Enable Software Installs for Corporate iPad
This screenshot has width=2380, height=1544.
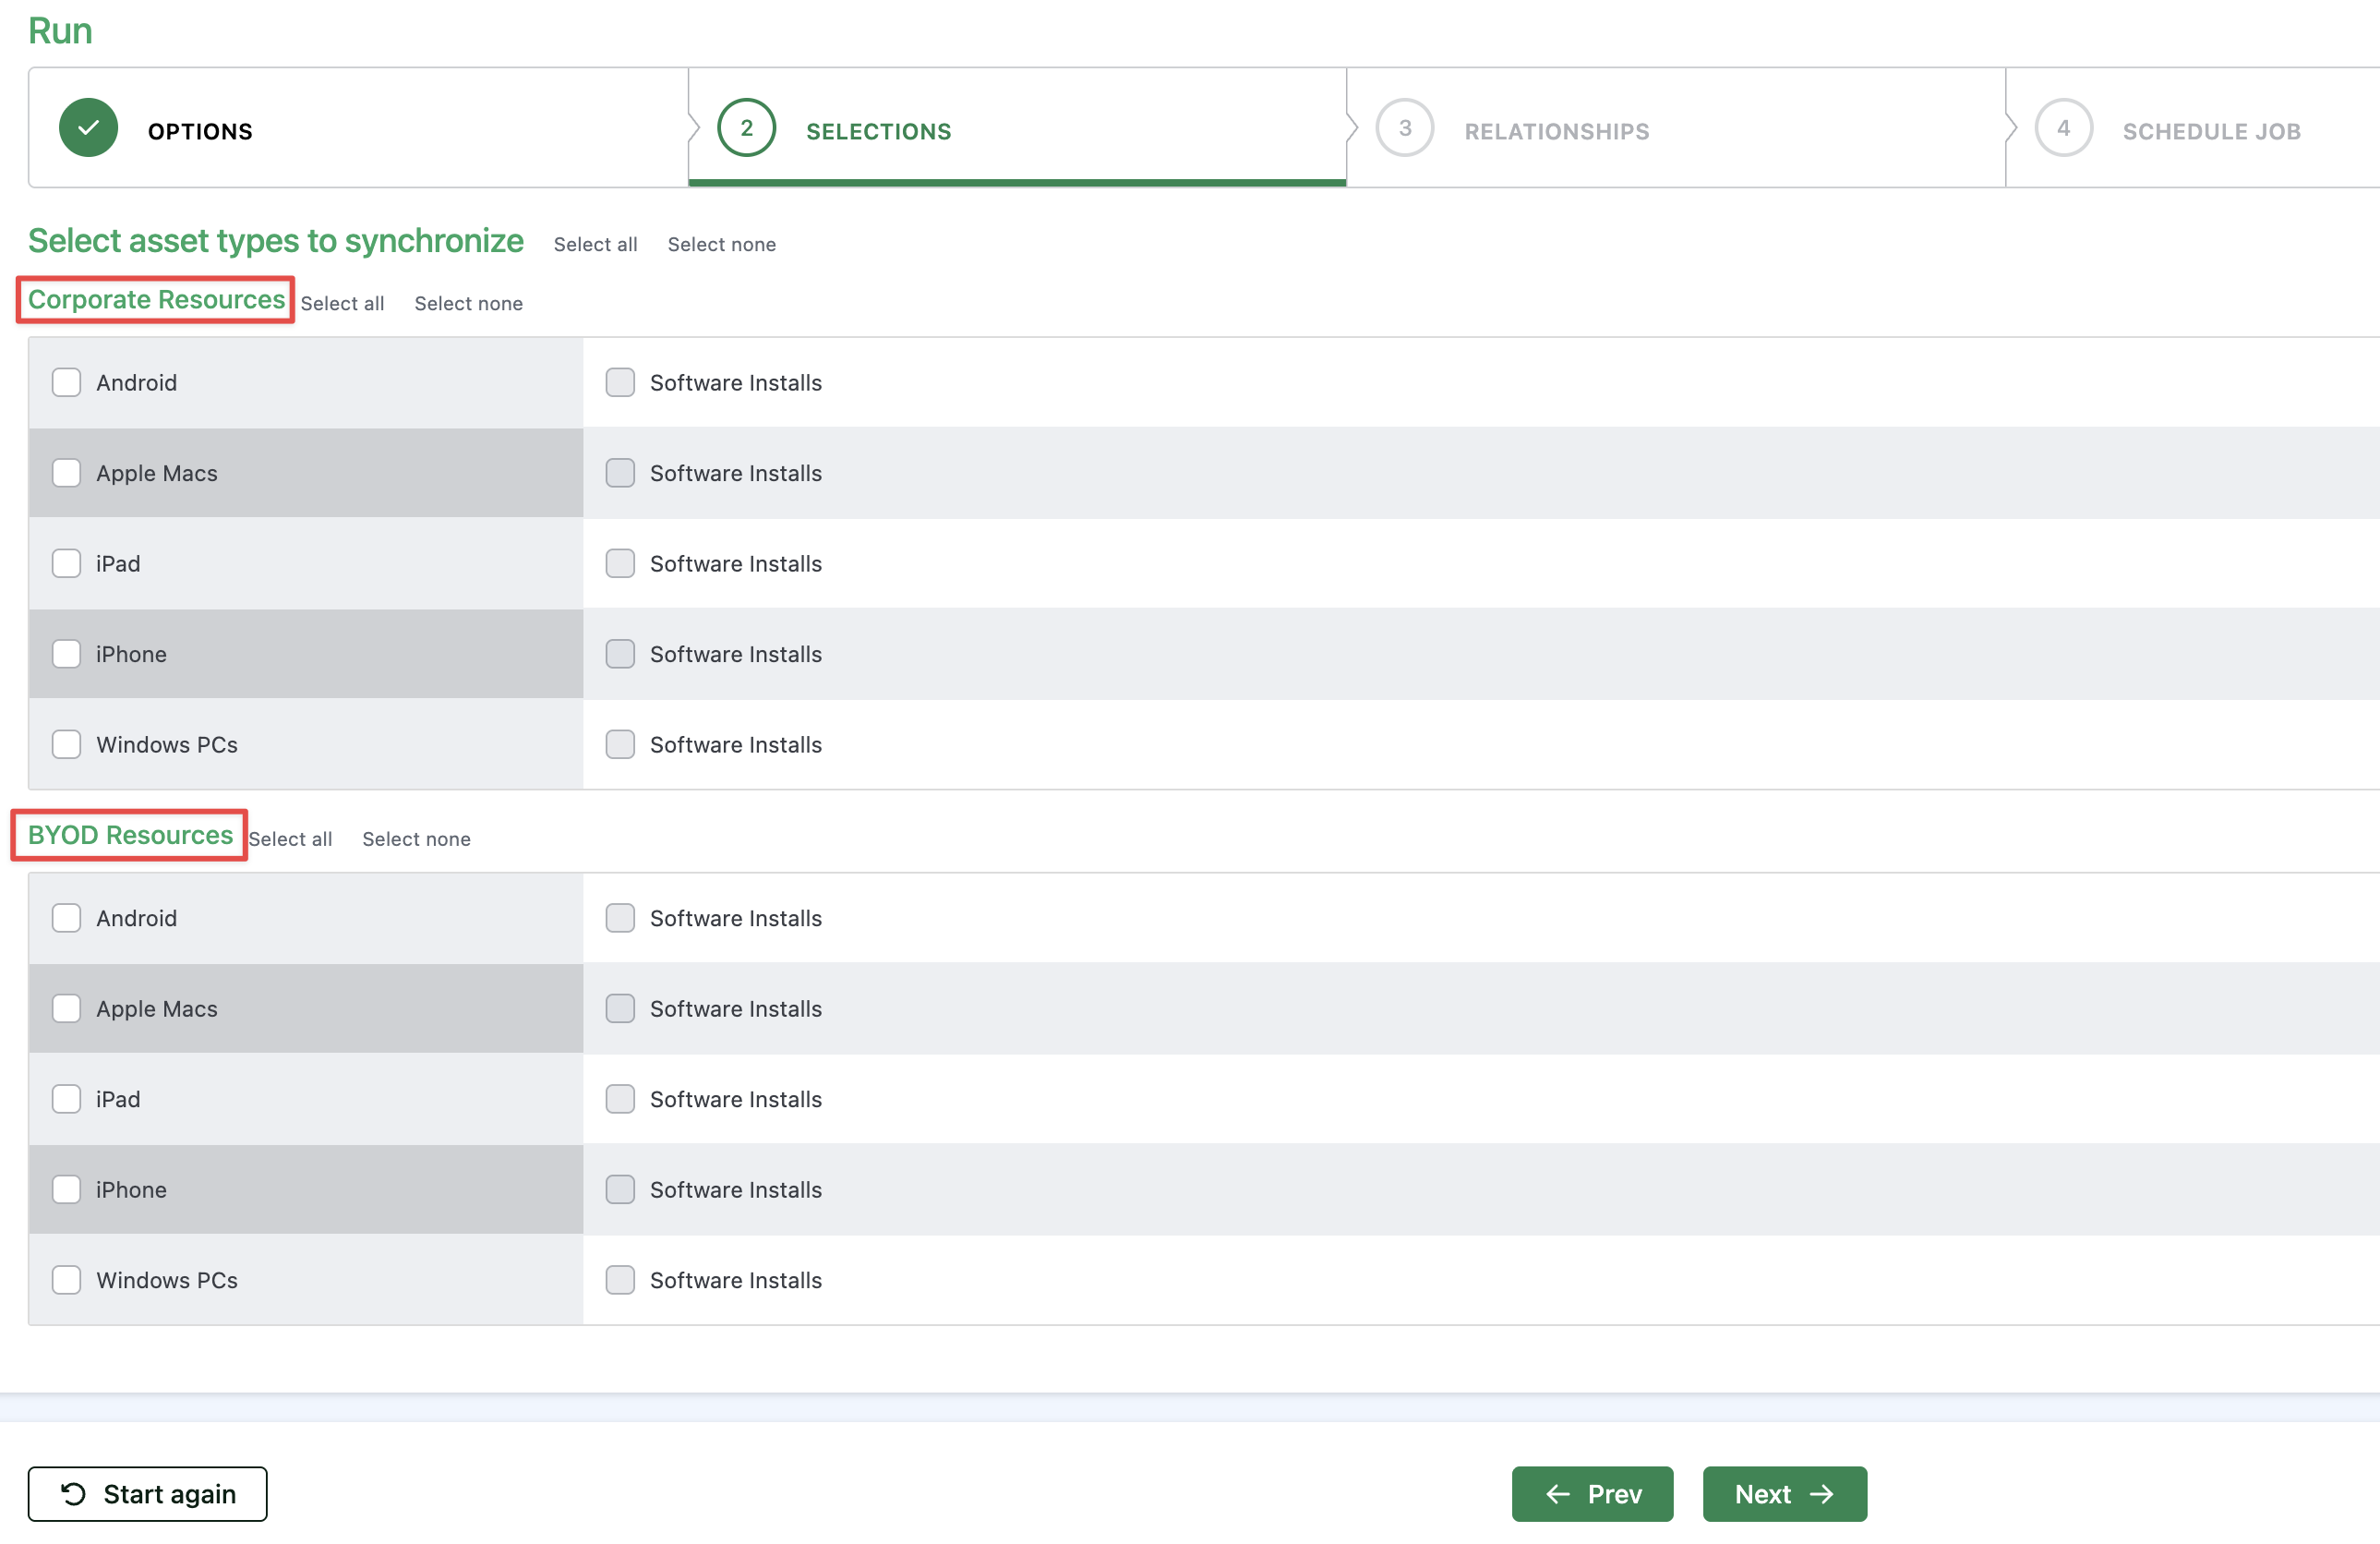pyautogui.click(x=620, y=563)
